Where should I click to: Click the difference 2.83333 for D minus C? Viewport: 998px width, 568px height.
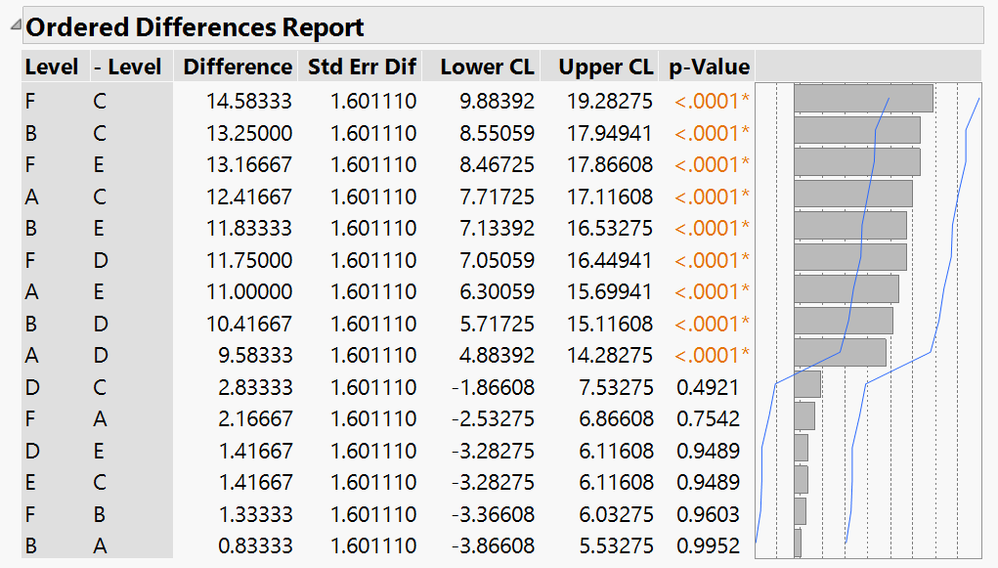(255, 387)
